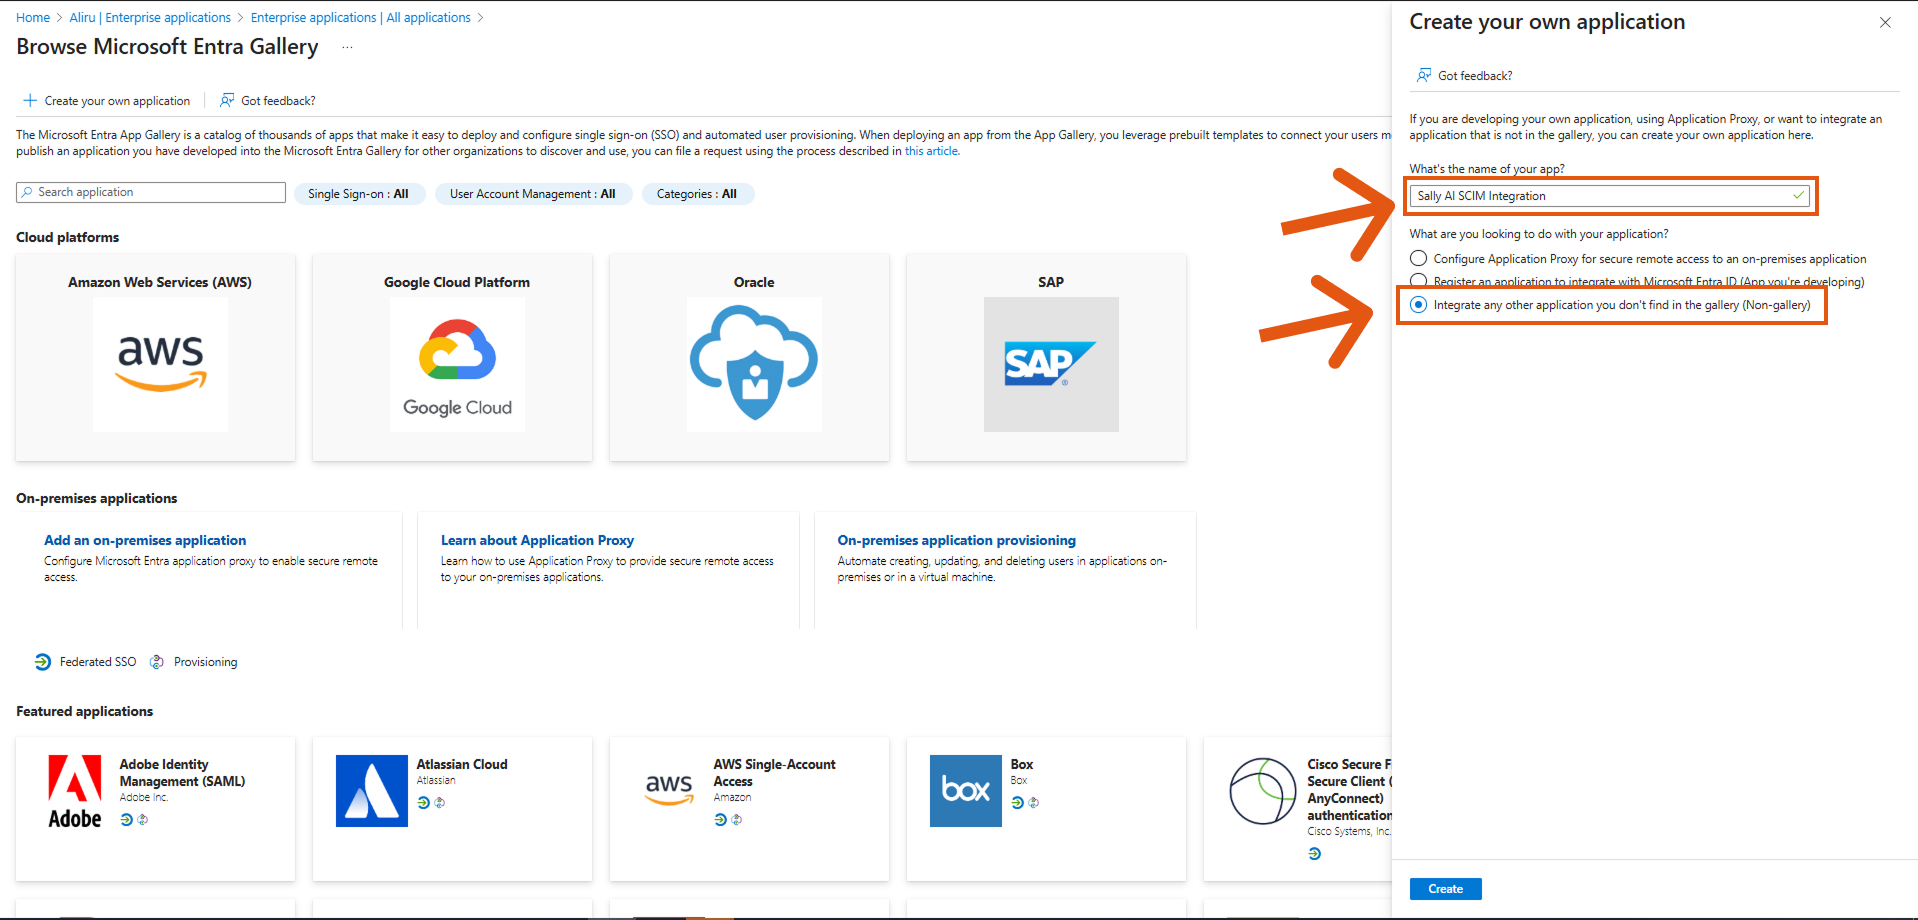
Task: Open the SAP application tile
Action: [x=1050, y=364]
